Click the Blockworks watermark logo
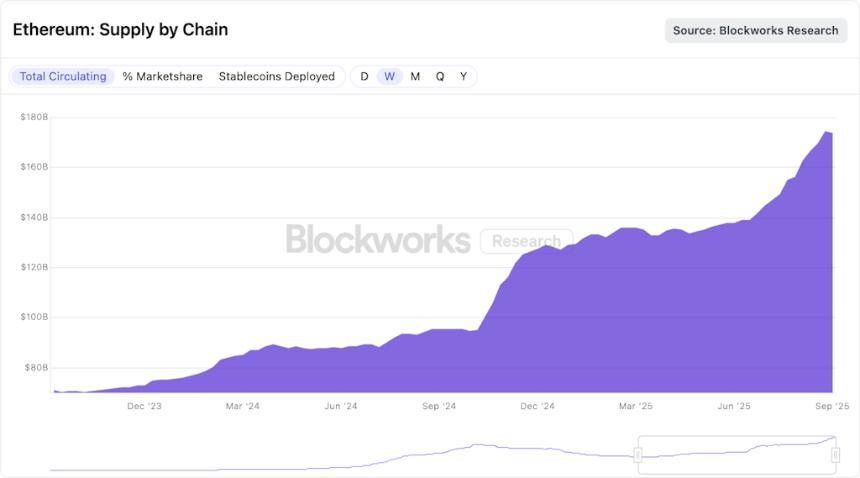Screen dimensions: 860x478 [x=378, y=240]
